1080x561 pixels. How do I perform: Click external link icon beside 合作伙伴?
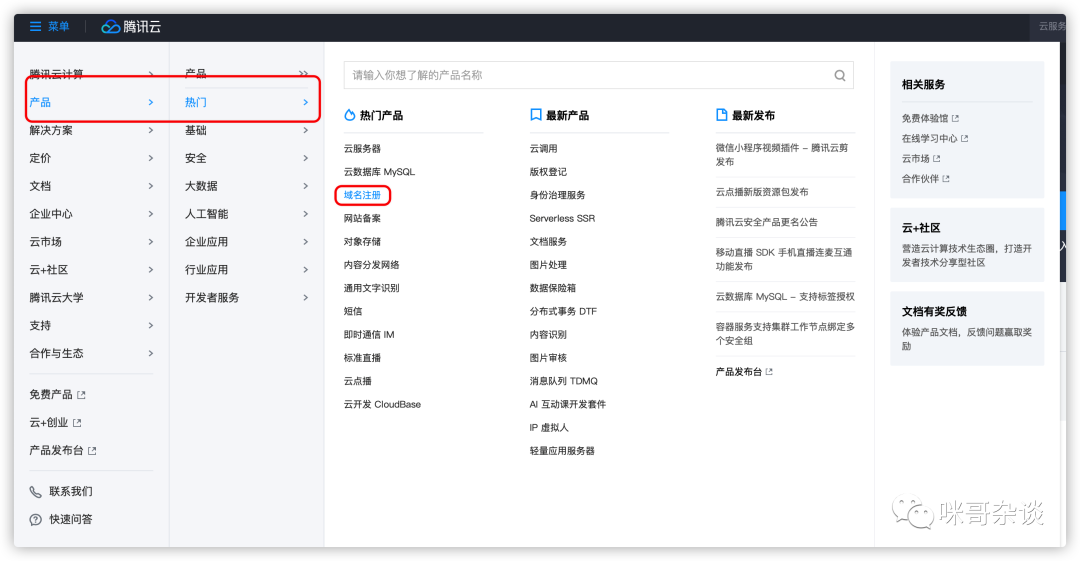tap(946, 178)
